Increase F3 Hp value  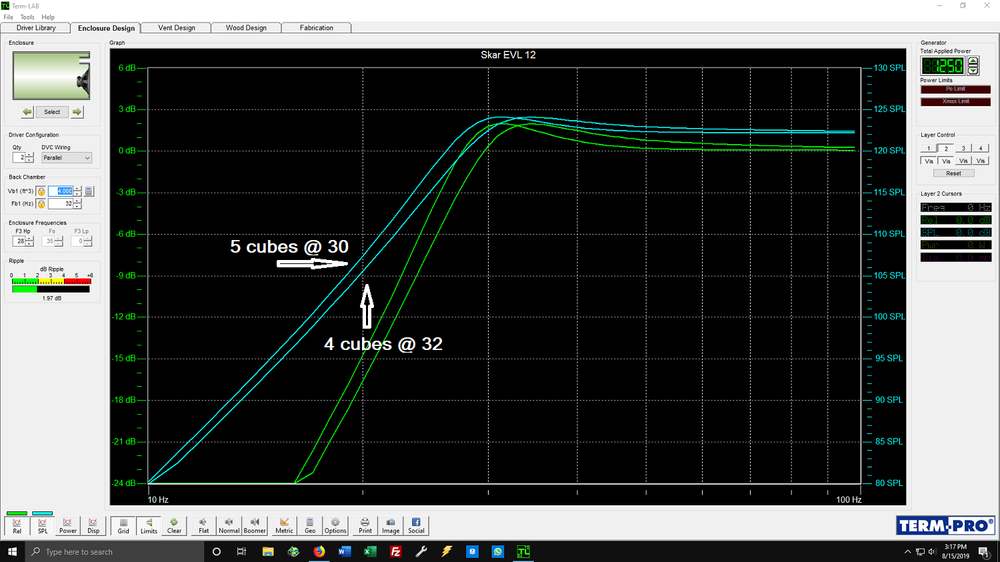click(x=29, y=239)
